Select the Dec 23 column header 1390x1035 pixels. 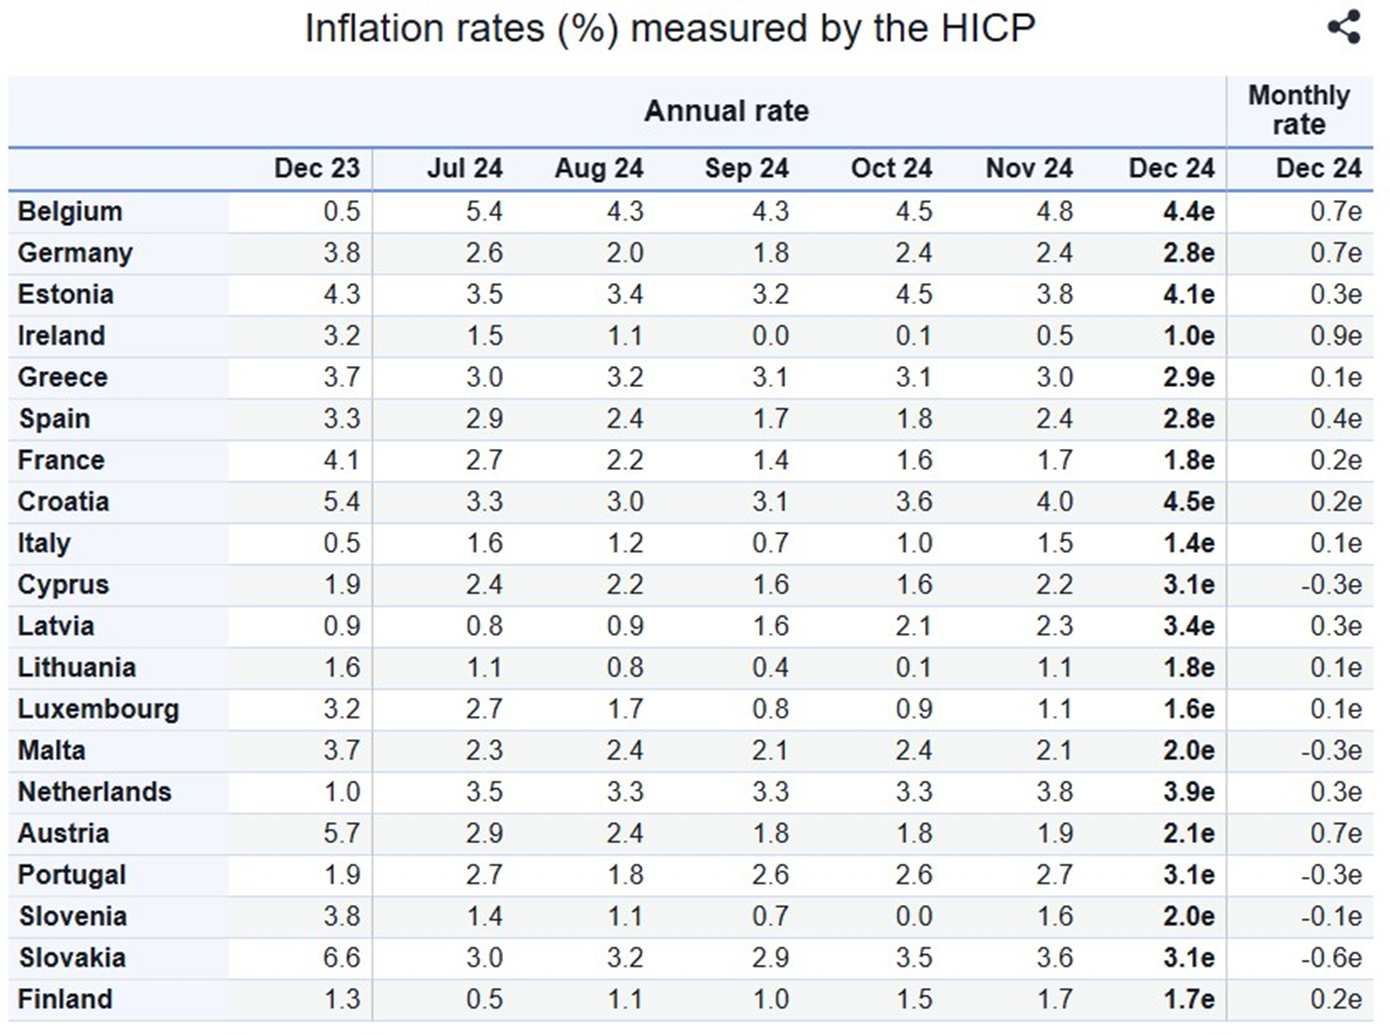pyautogui.click(x=316, y=168)
